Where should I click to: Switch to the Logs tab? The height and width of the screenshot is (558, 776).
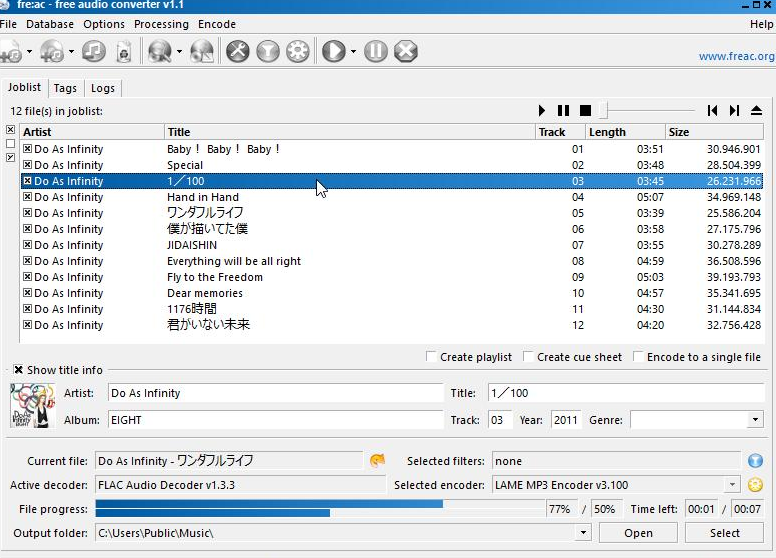coord(103,88)
